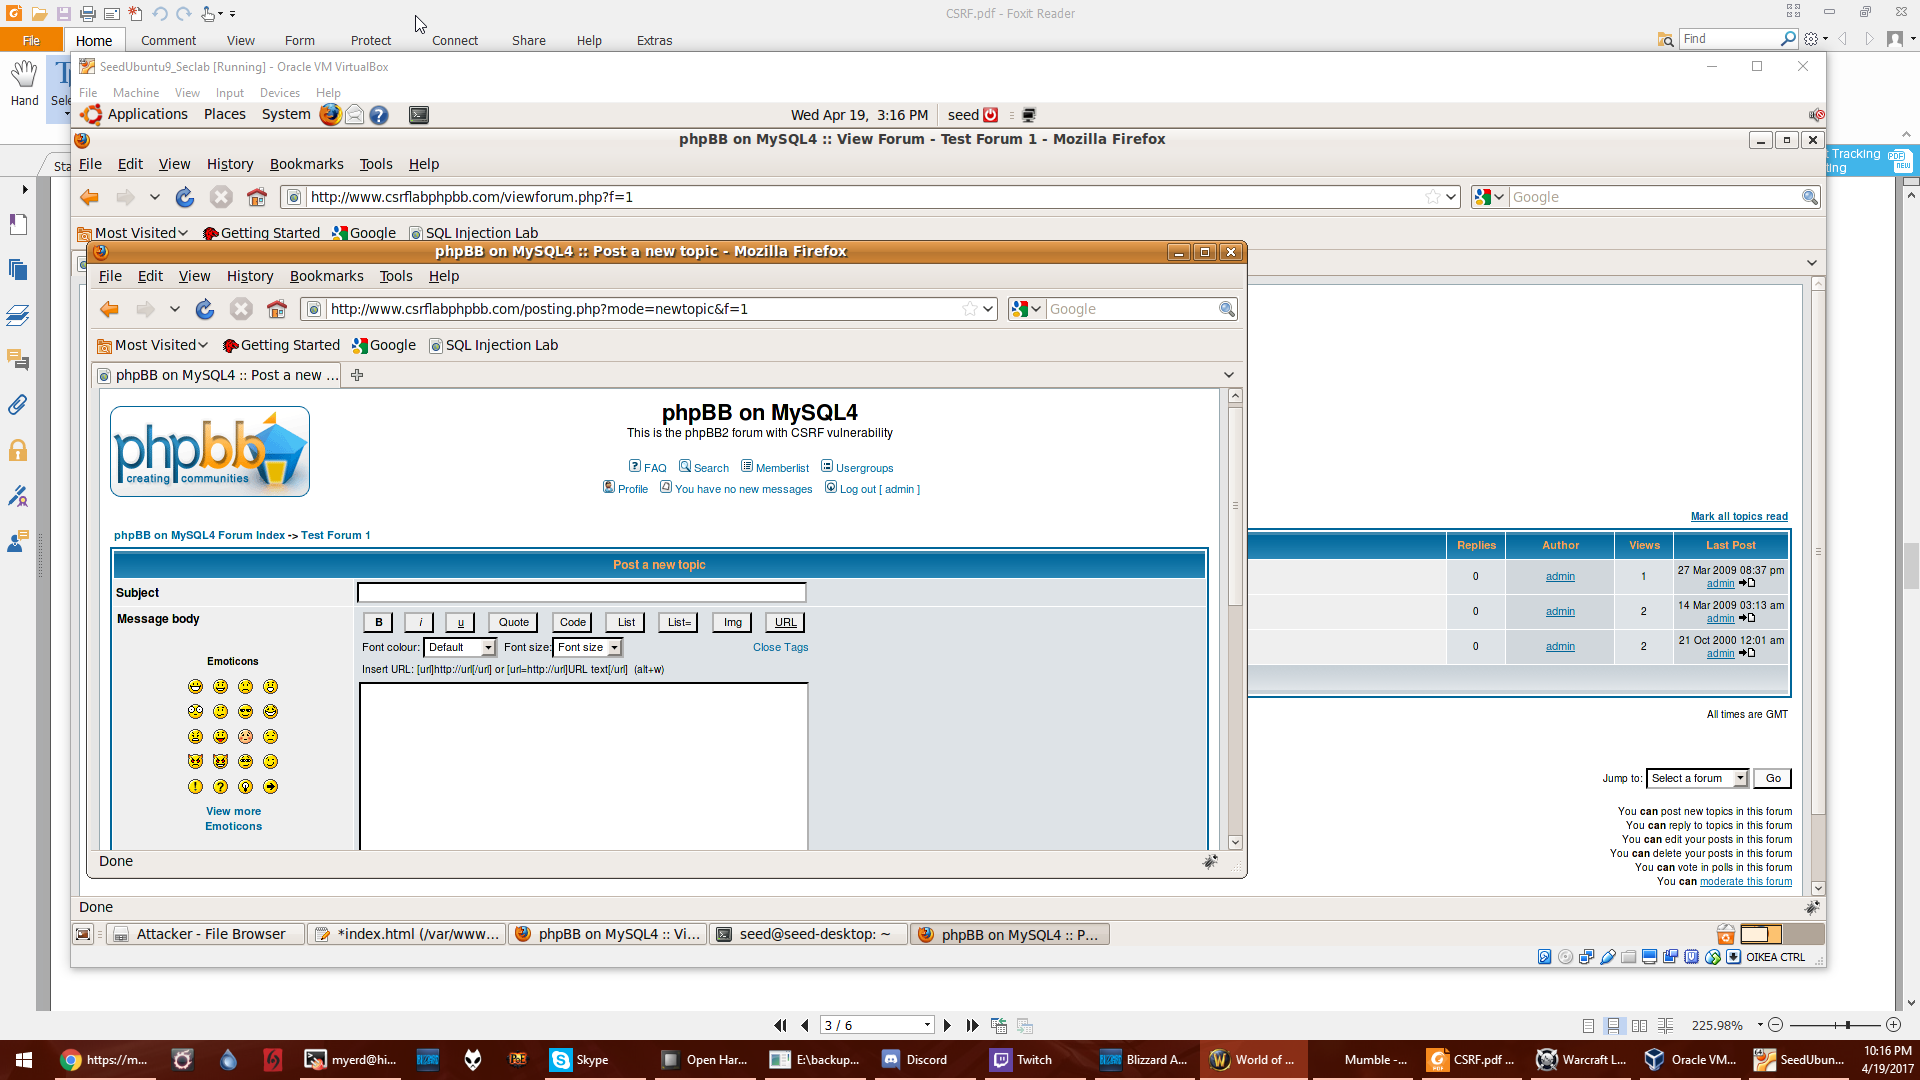Image resolution: width=1920 pixels, height=1080 pixels.
Task: Open the Layers panel in sidebar
Action: click(x=18, y=316)
